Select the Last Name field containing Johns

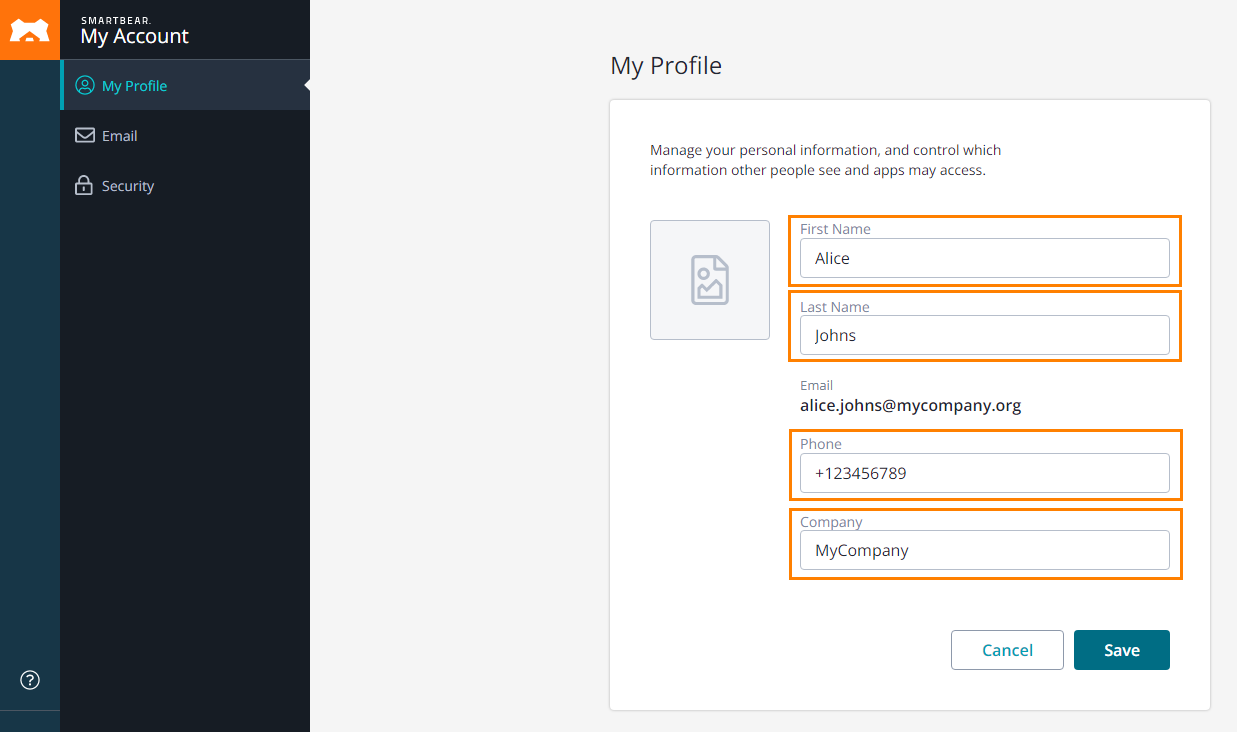984,335
